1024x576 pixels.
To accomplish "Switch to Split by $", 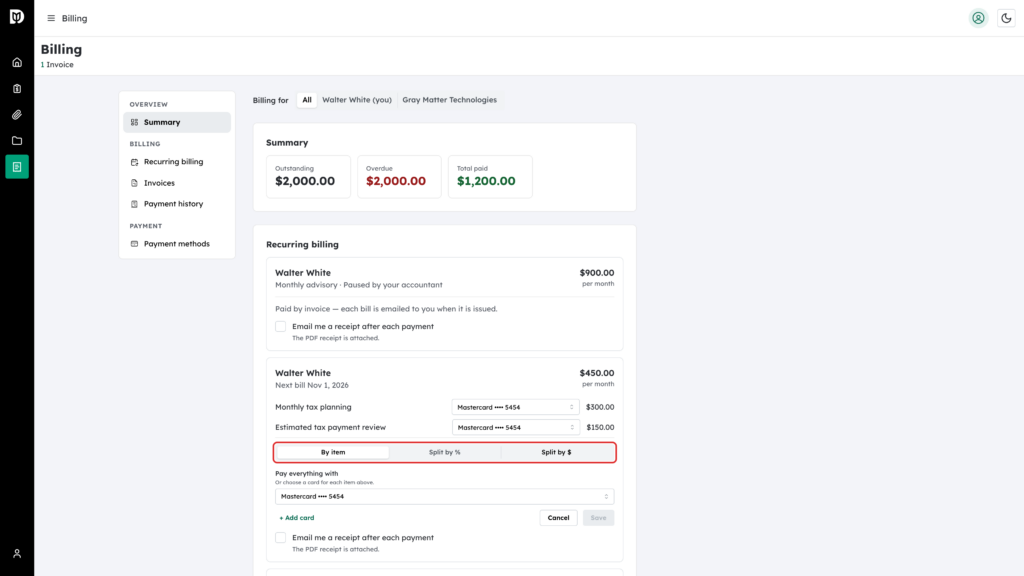I will [x=556, y=452].
